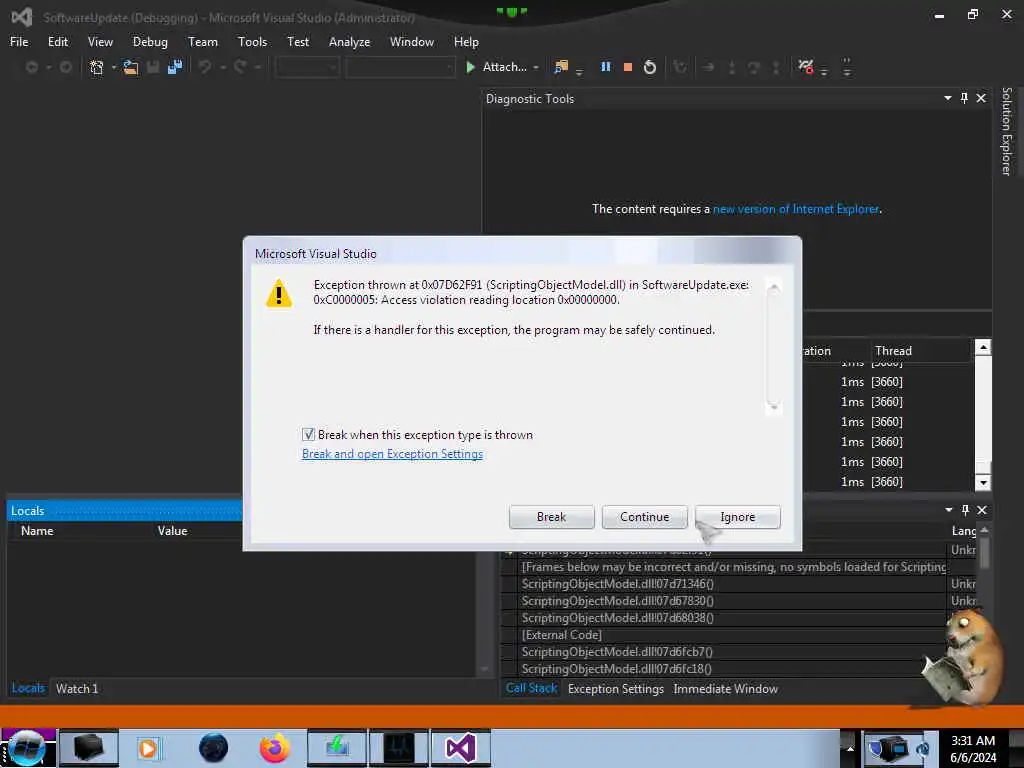Open Diagnostic Tools window position dropdown
The width and height of the screenshot is (1024, 768).
[948, 98]
